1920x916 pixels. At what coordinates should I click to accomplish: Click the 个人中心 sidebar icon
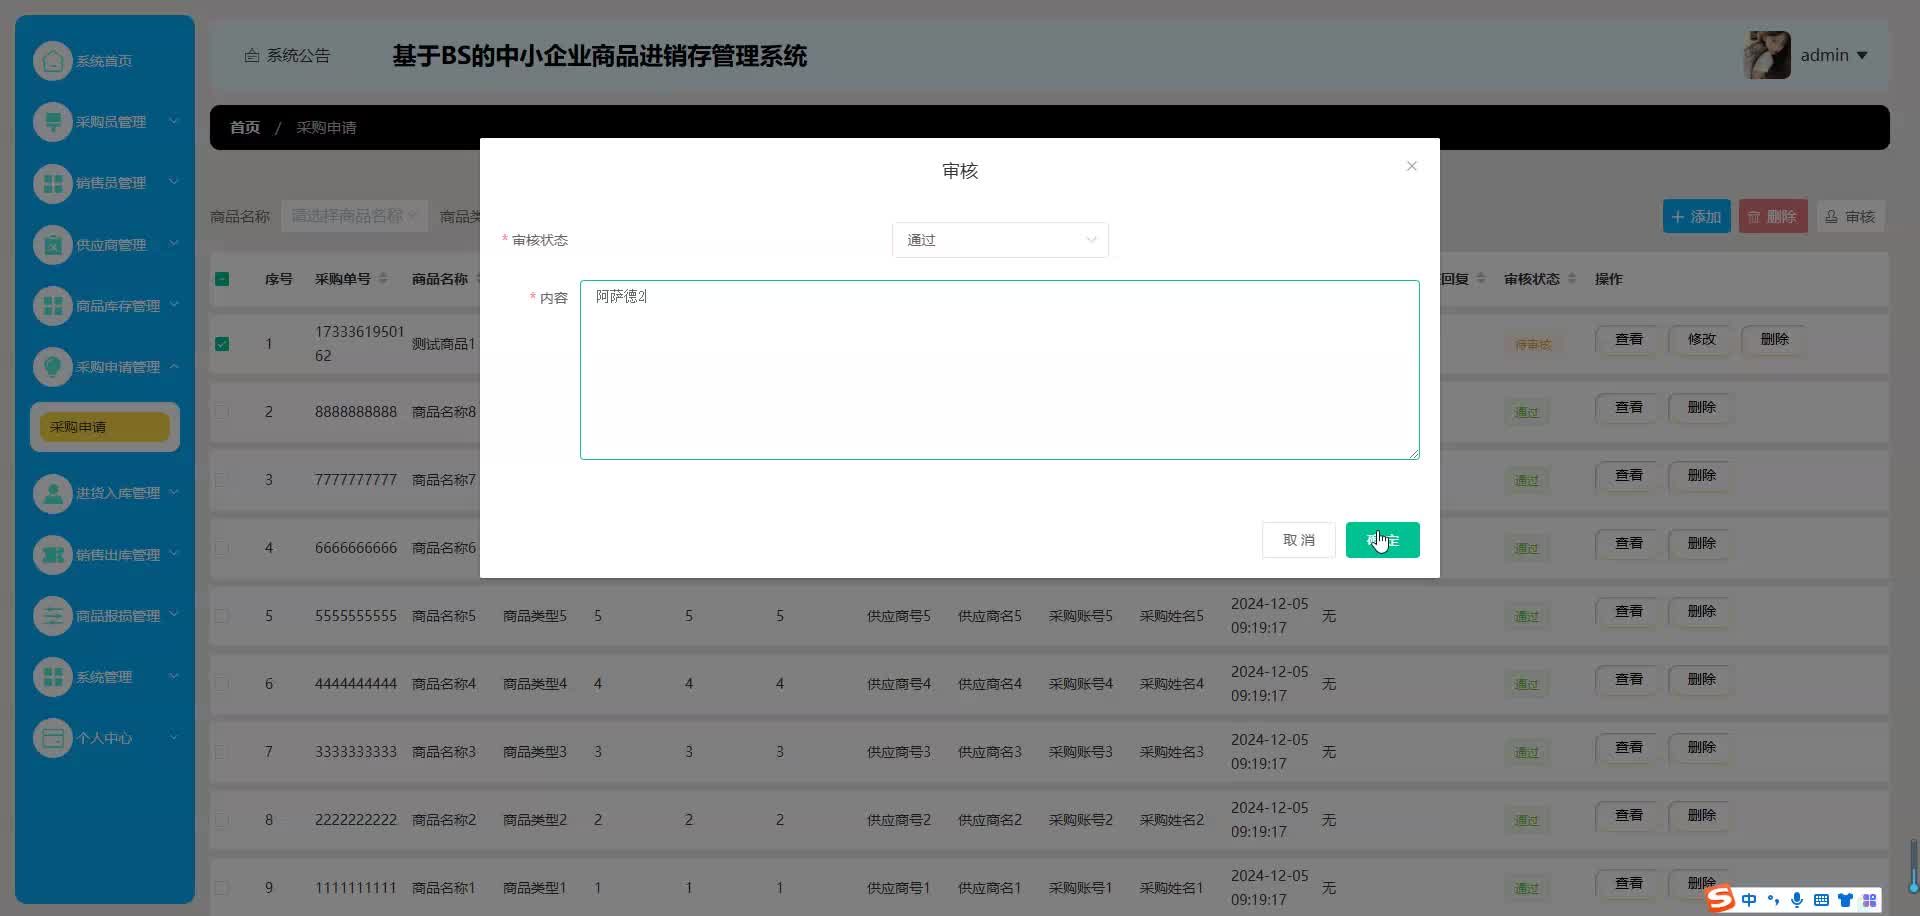point(52,738)
